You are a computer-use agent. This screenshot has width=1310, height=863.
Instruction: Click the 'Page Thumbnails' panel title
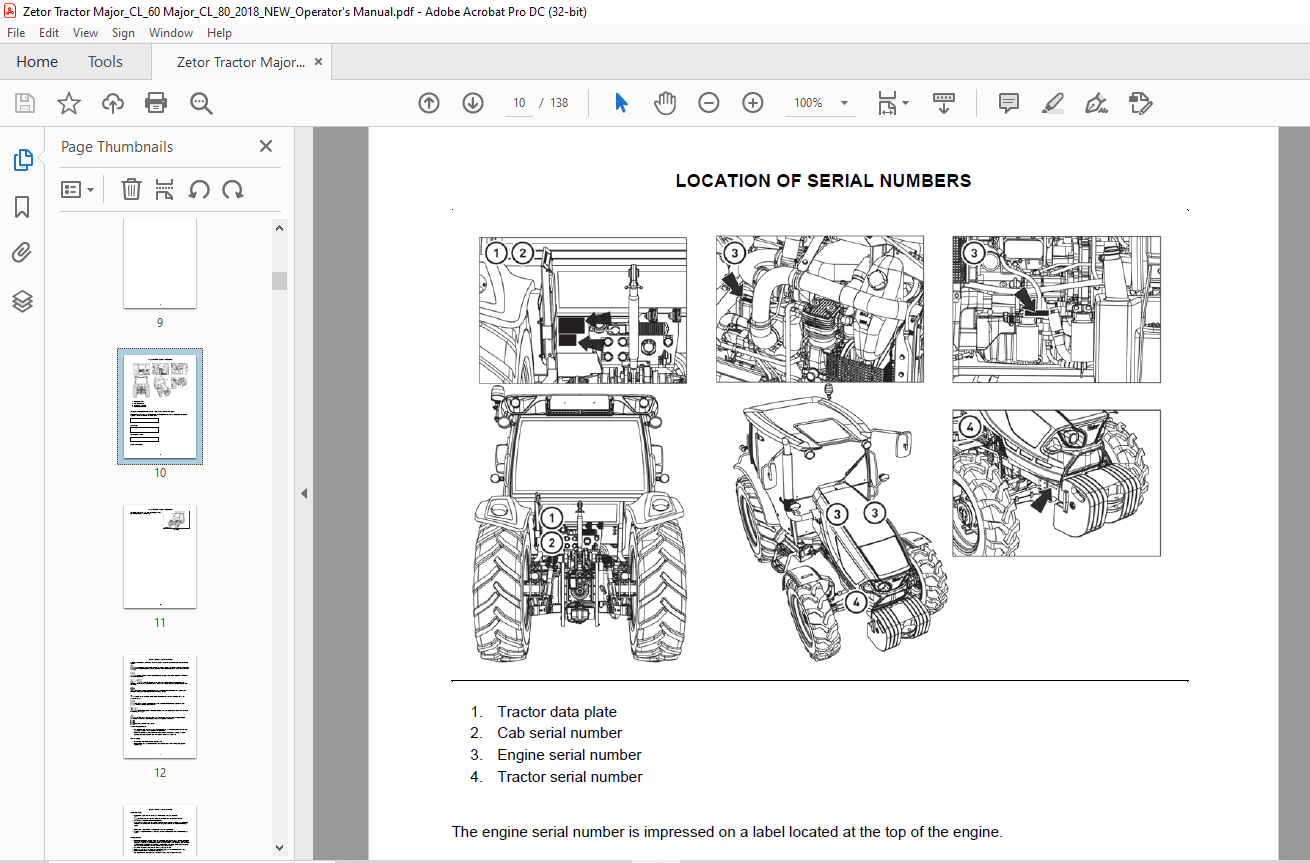point(117,147)
